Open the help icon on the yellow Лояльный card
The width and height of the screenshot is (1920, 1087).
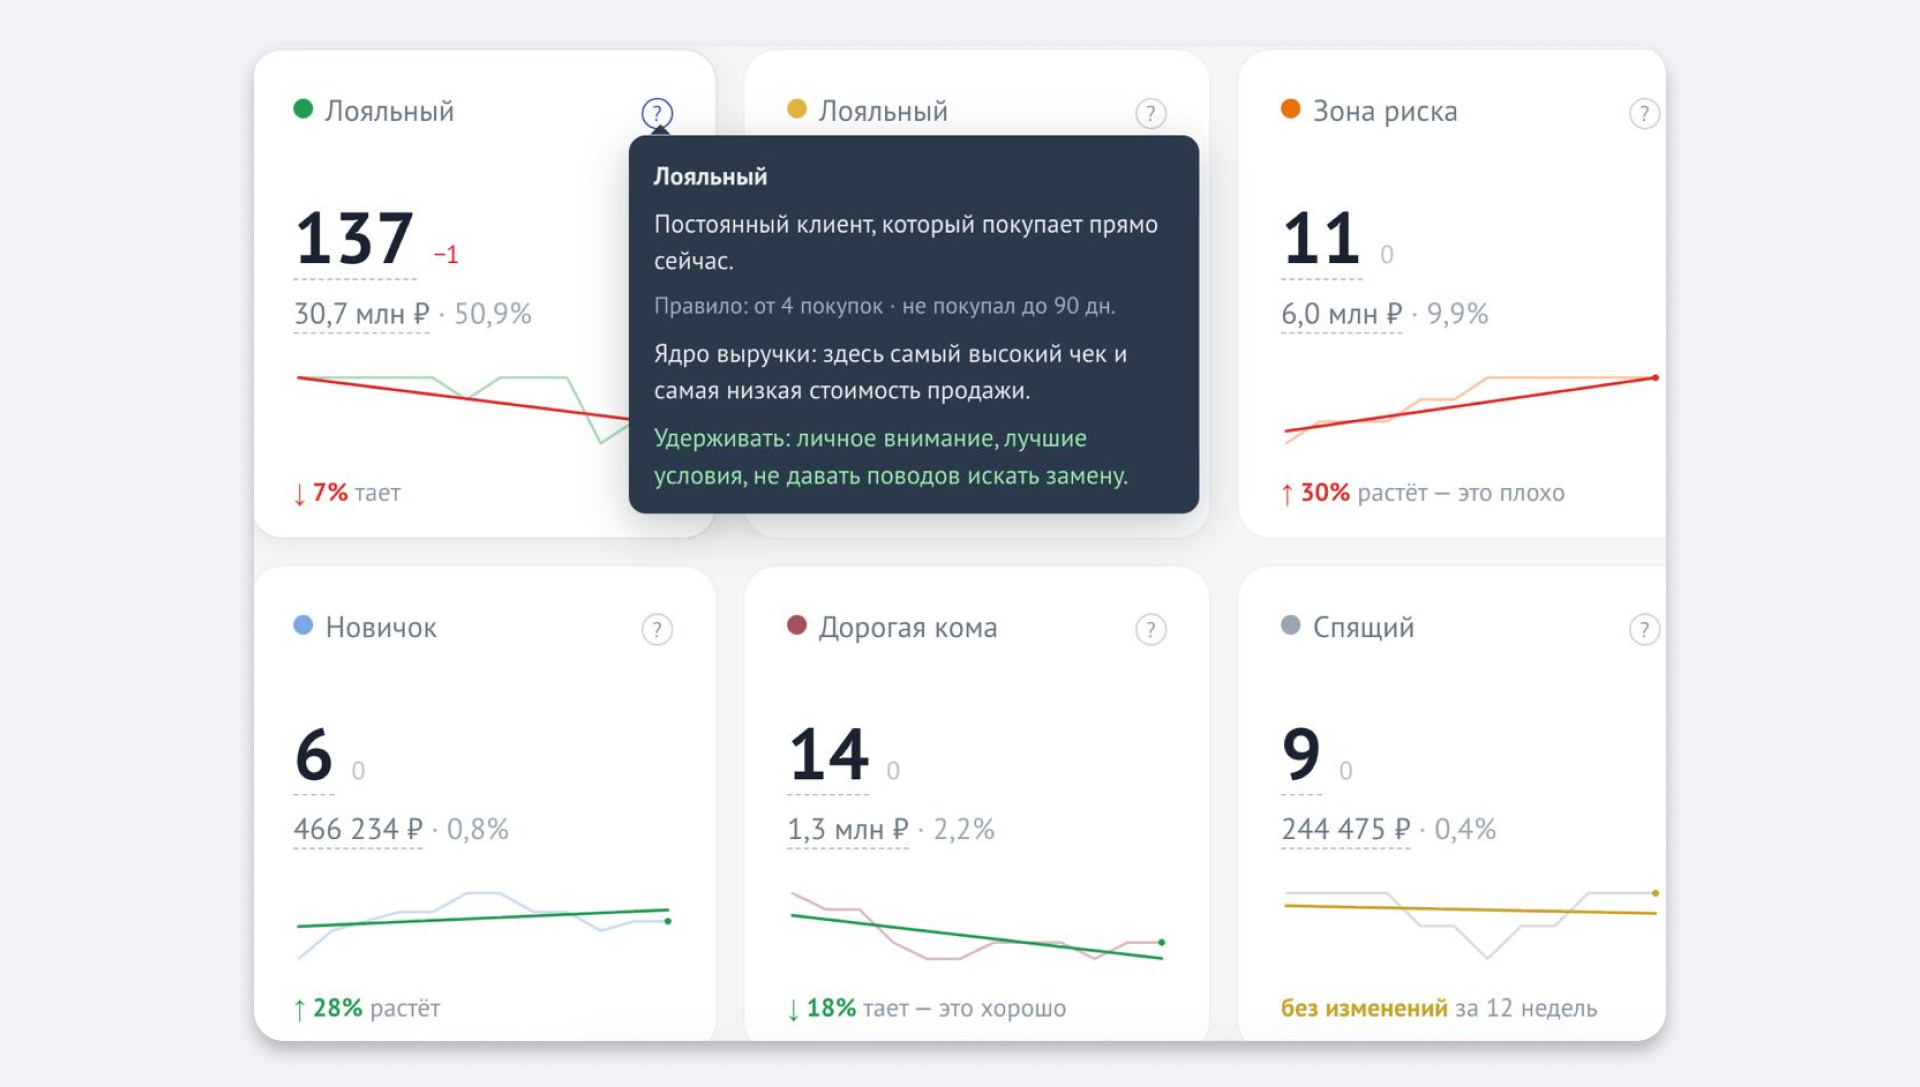tap(1151, 113)
